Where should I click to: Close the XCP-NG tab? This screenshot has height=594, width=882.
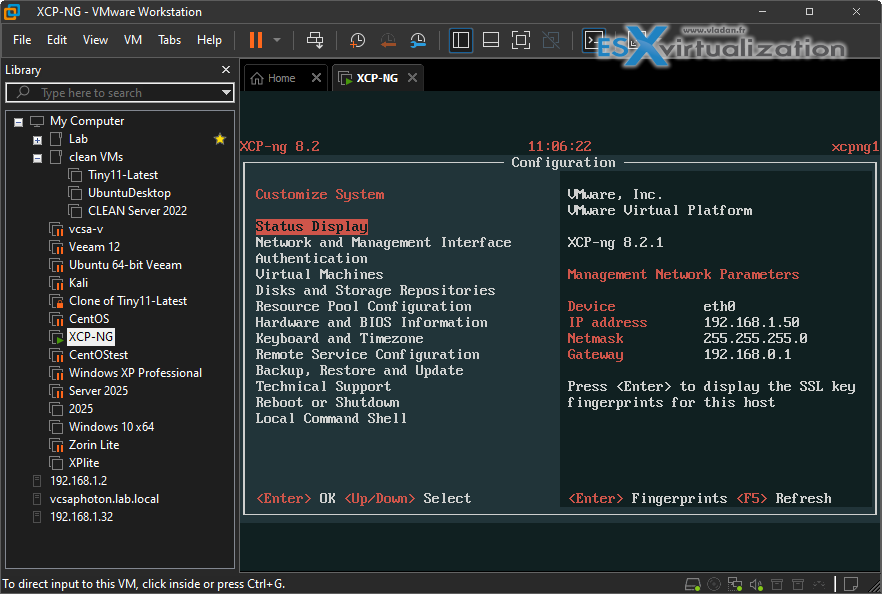point(412,78)
